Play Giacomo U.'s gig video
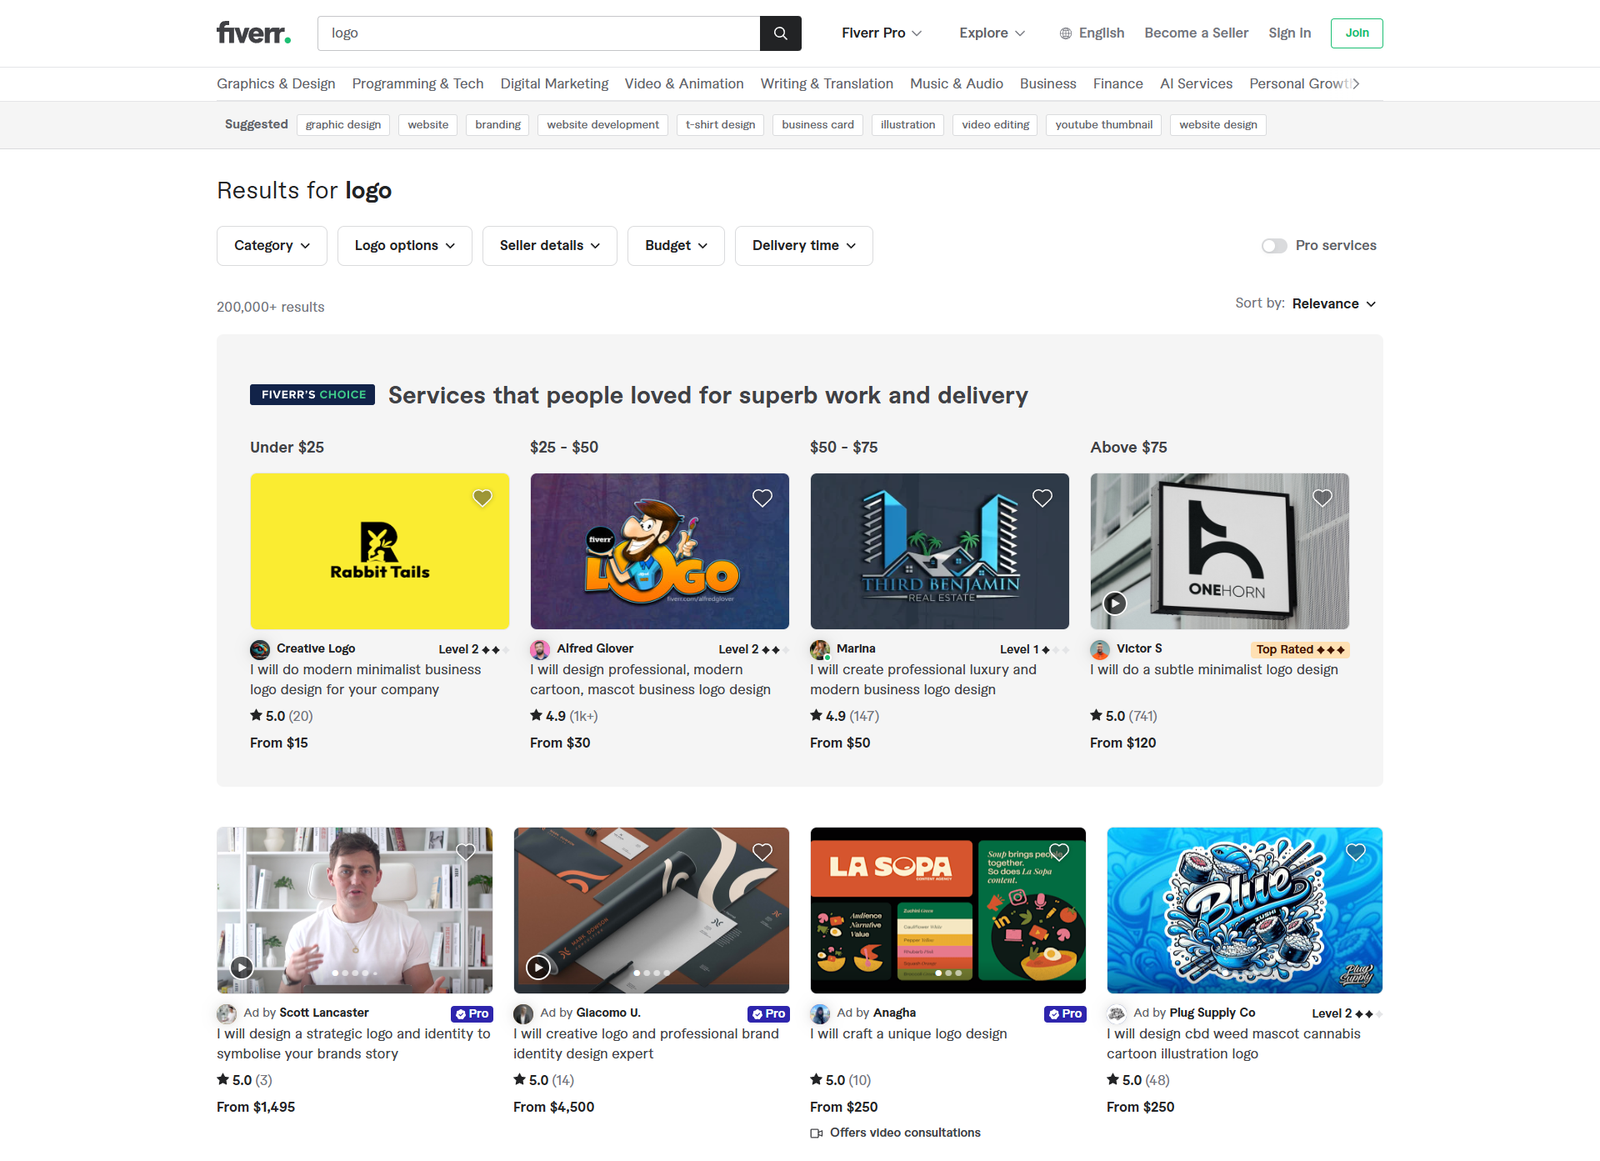 pyautogui.click(x=538, y=967)
